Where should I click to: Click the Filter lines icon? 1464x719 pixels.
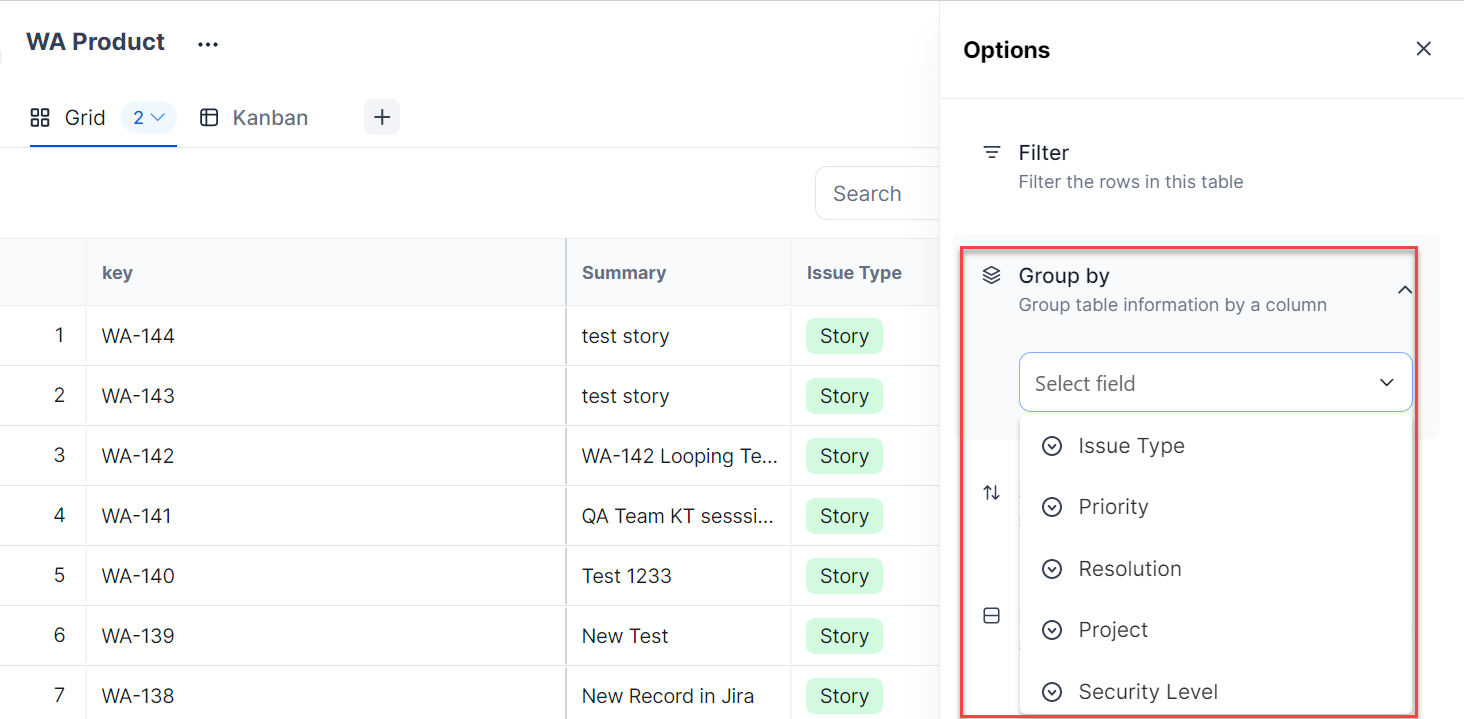point(991,153)
